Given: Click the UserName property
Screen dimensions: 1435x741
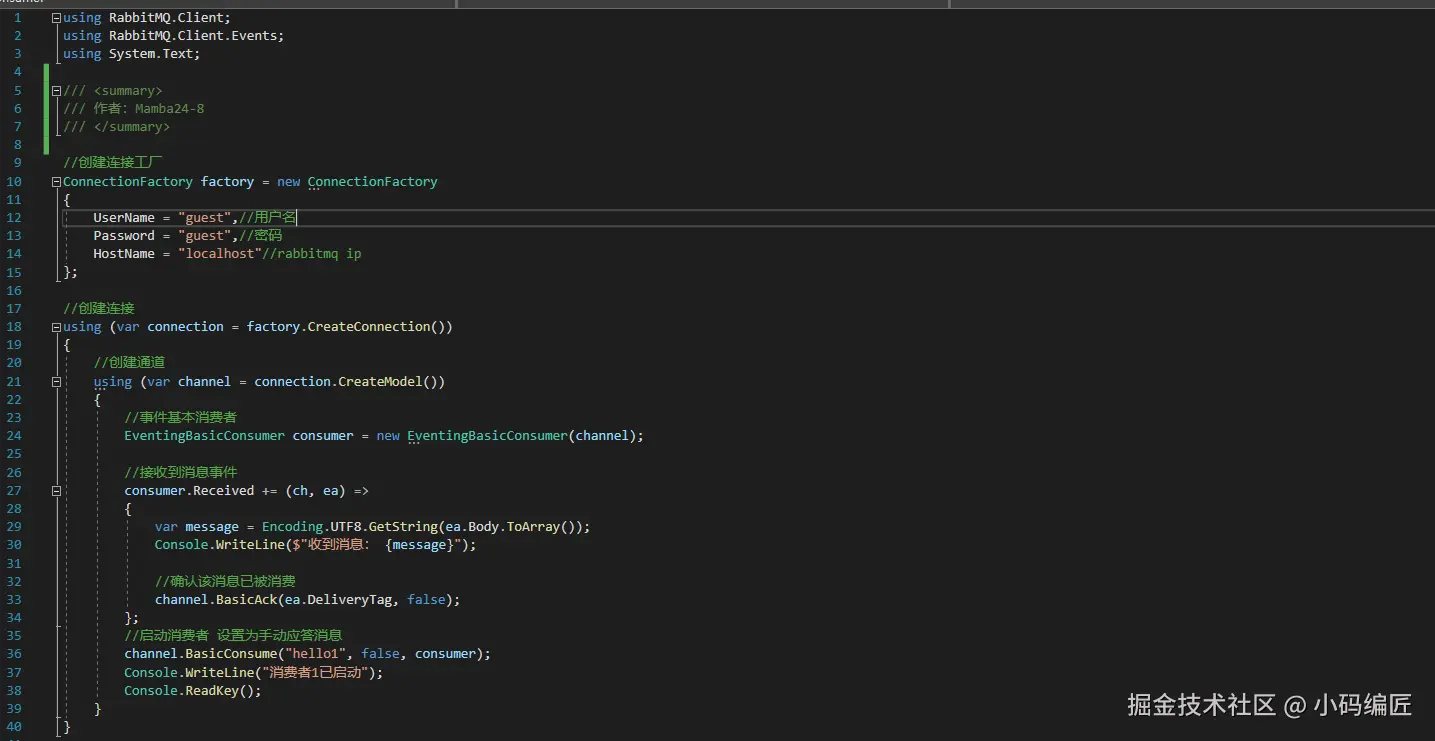Looking at the screenshot, I should tap(124, 217).
